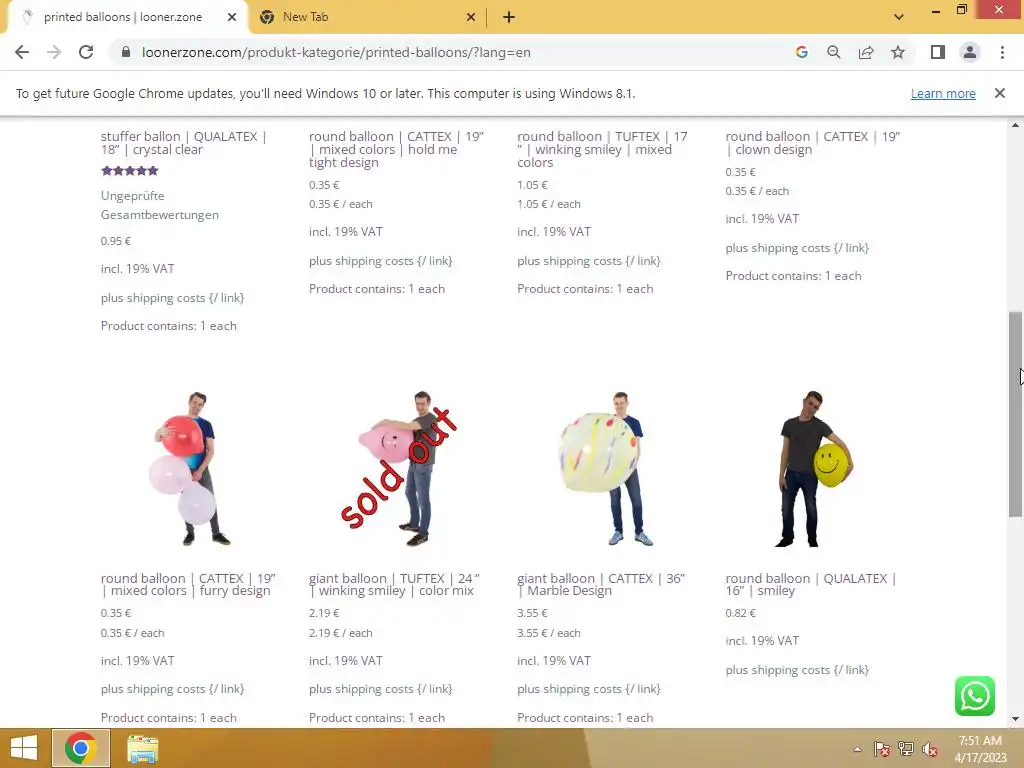
Task: Open the Chrome profile avatar
Action: [970, 52]
